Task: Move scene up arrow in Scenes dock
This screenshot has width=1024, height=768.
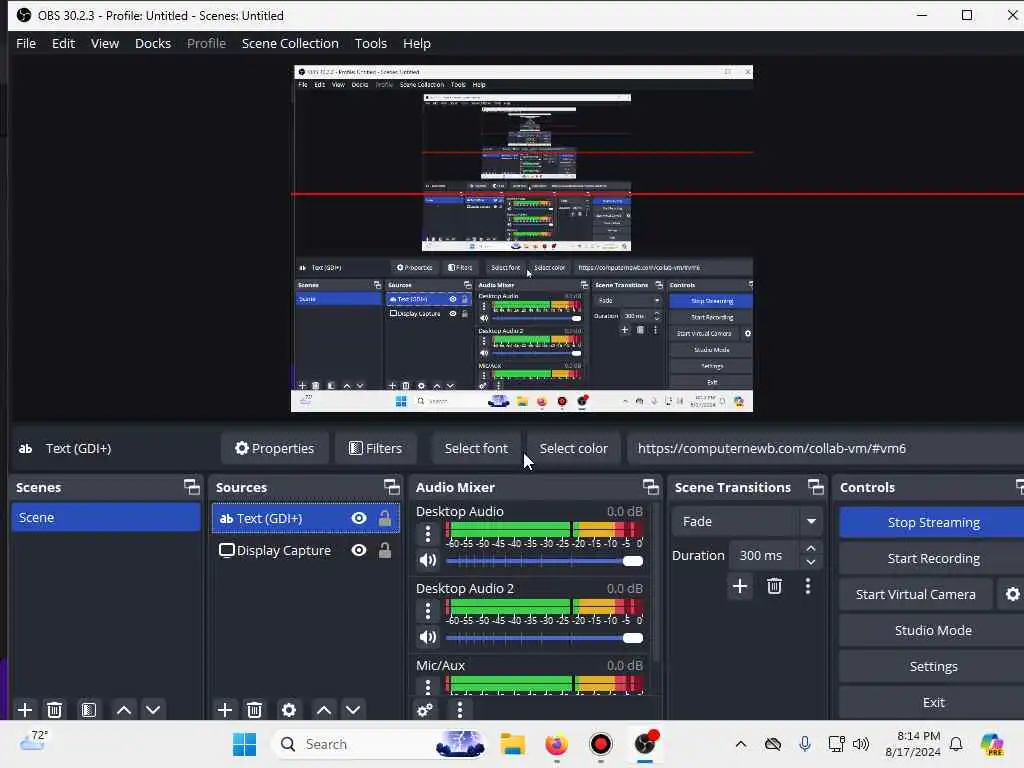Action: tap(123, 710)
